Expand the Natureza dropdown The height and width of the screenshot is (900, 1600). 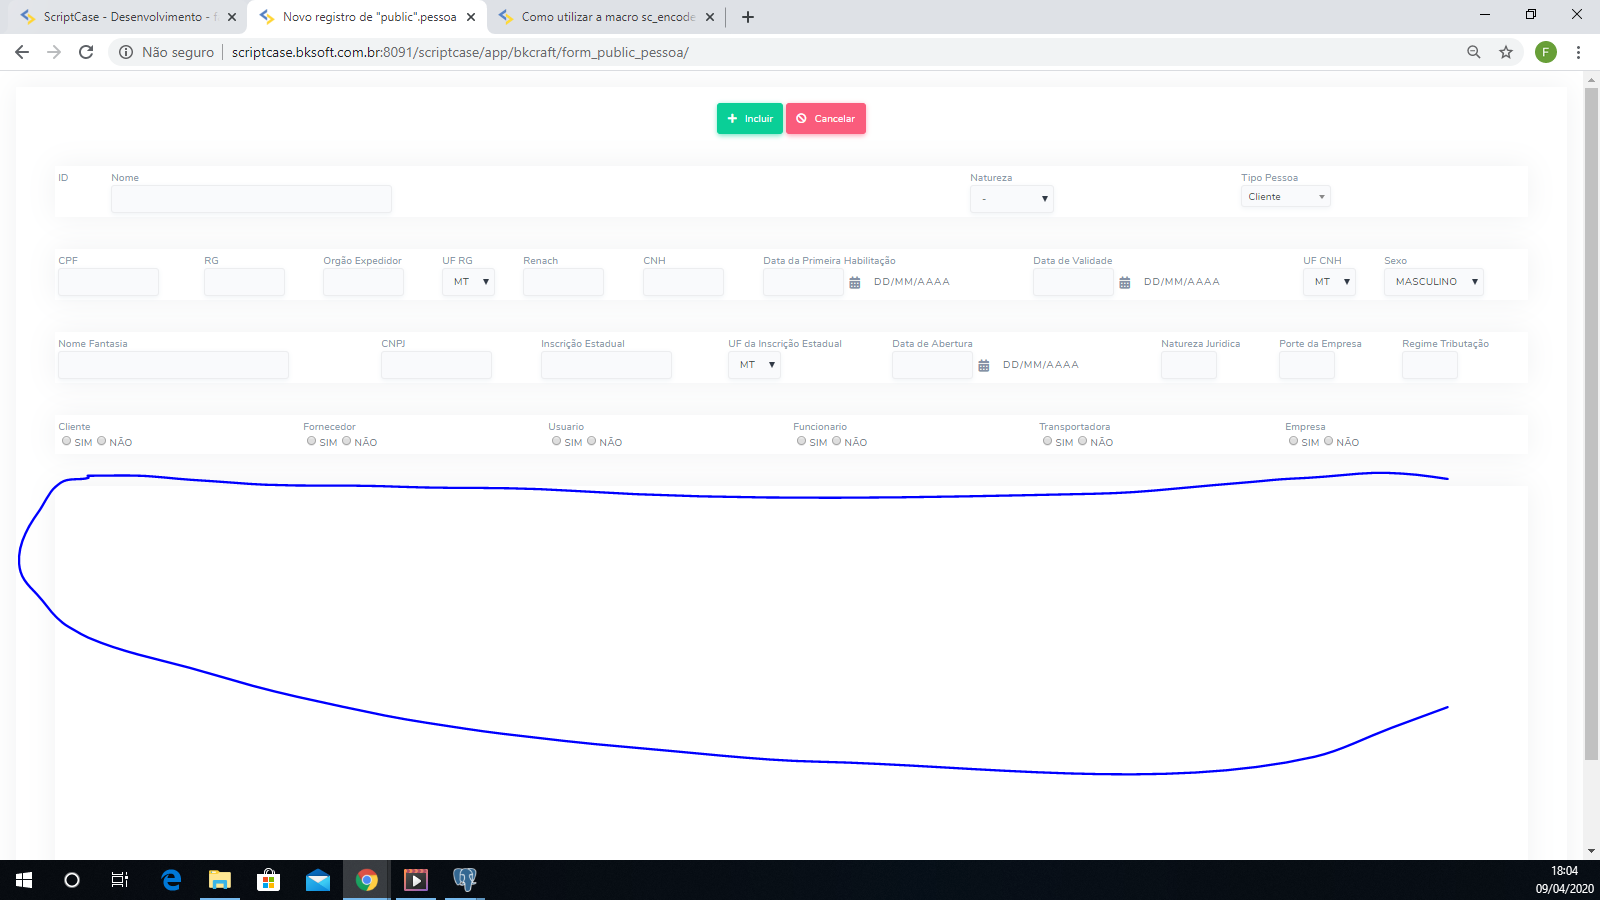pos(1011,199)
